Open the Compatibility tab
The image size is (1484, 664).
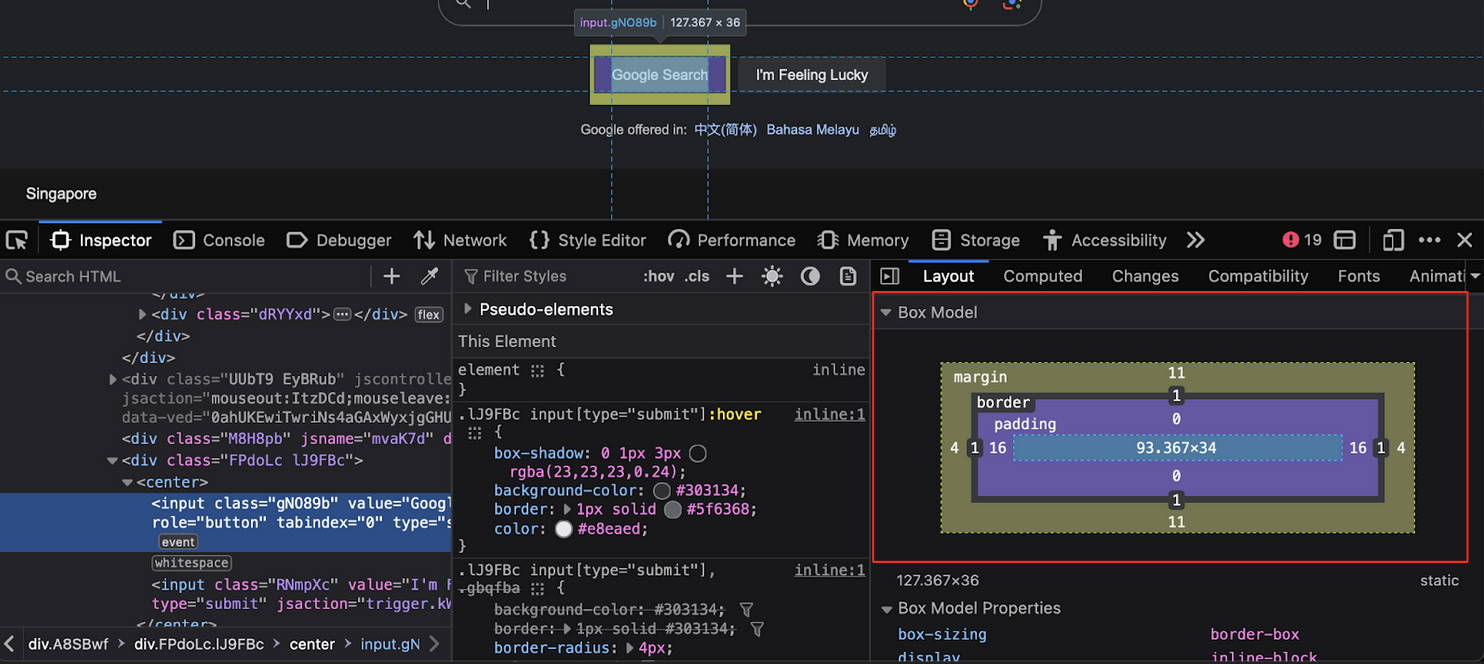[x=1258, y=276]
